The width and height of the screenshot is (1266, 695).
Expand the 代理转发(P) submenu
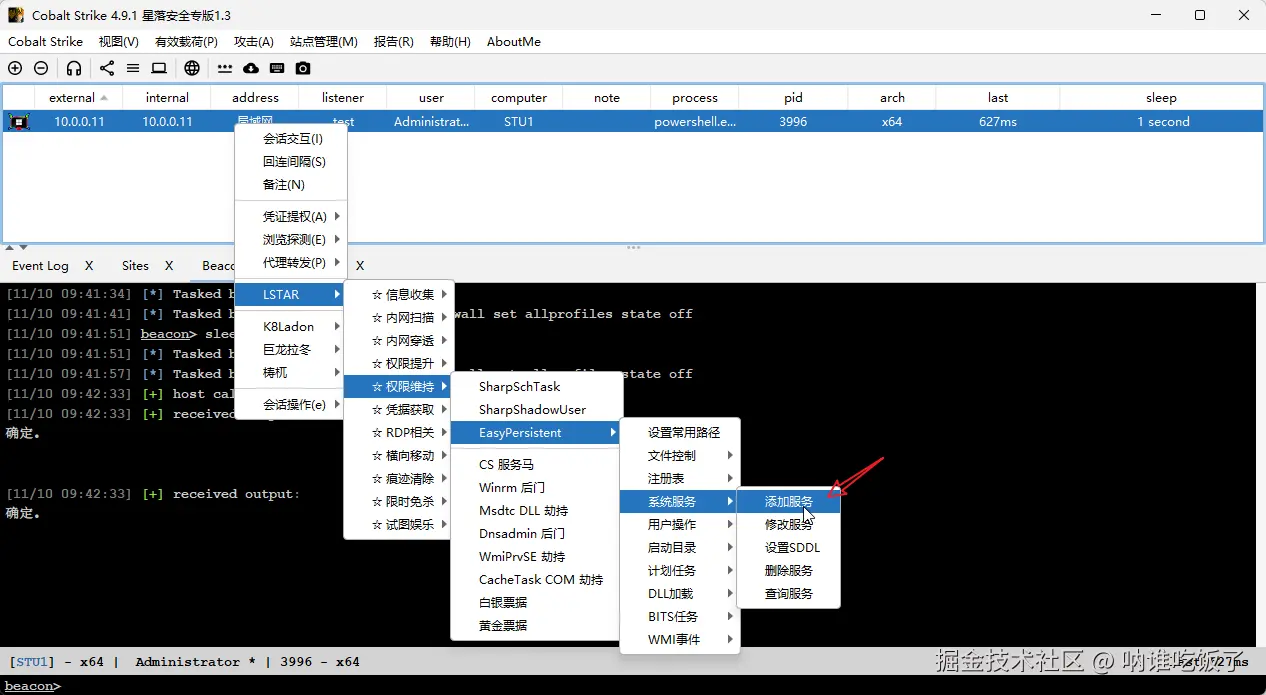coord(291,263)
